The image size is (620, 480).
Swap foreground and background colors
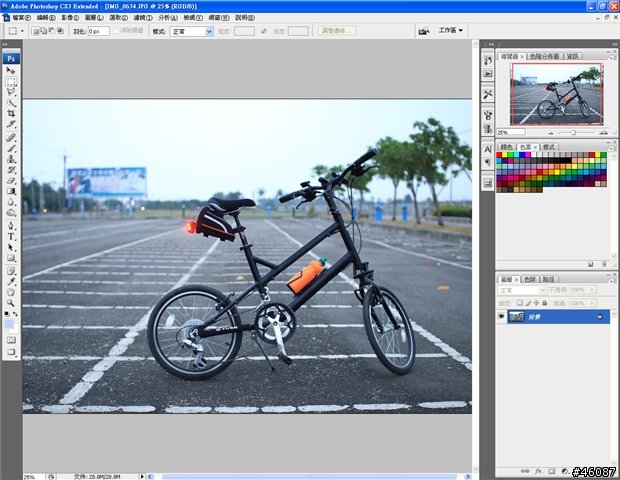[x=15, y=314]
